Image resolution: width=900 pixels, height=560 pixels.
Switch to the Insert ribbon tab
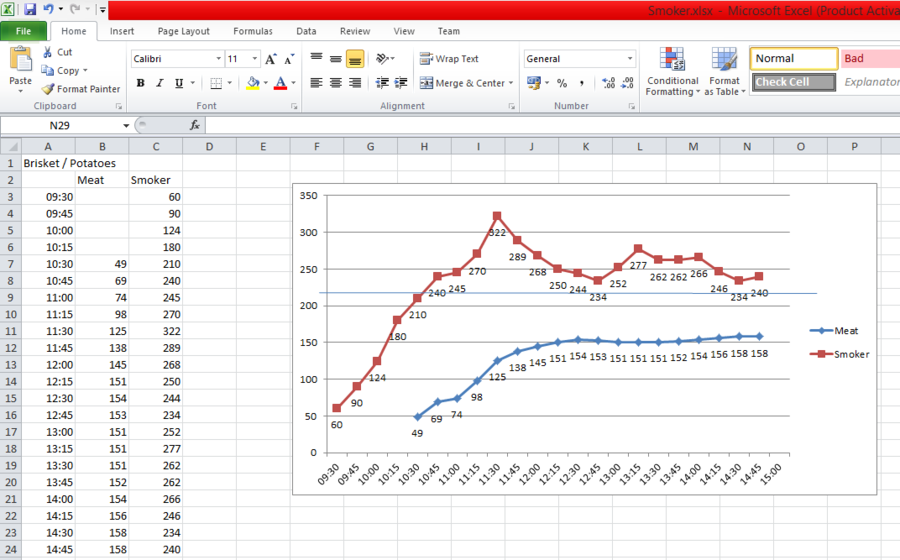pyautogui.click(x=122, y=31)
